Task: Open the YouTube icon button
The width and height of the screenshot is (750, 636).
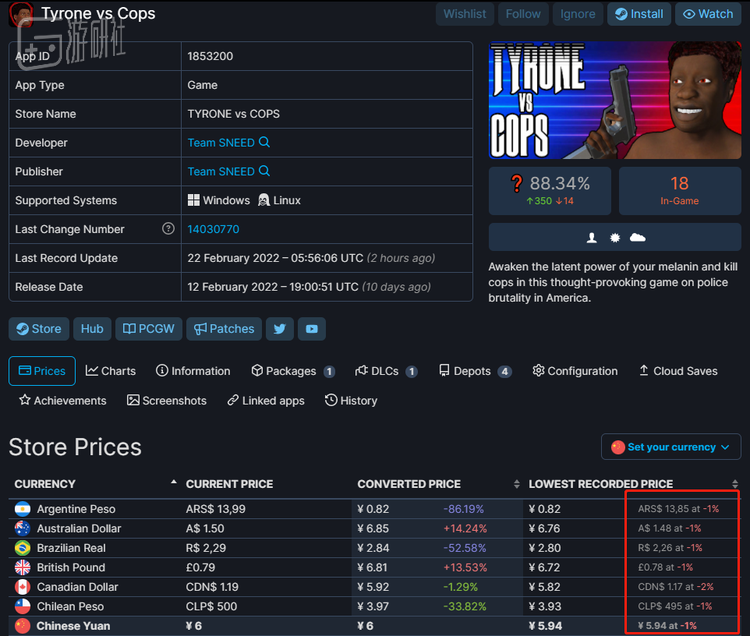Action: coord(312,329)
